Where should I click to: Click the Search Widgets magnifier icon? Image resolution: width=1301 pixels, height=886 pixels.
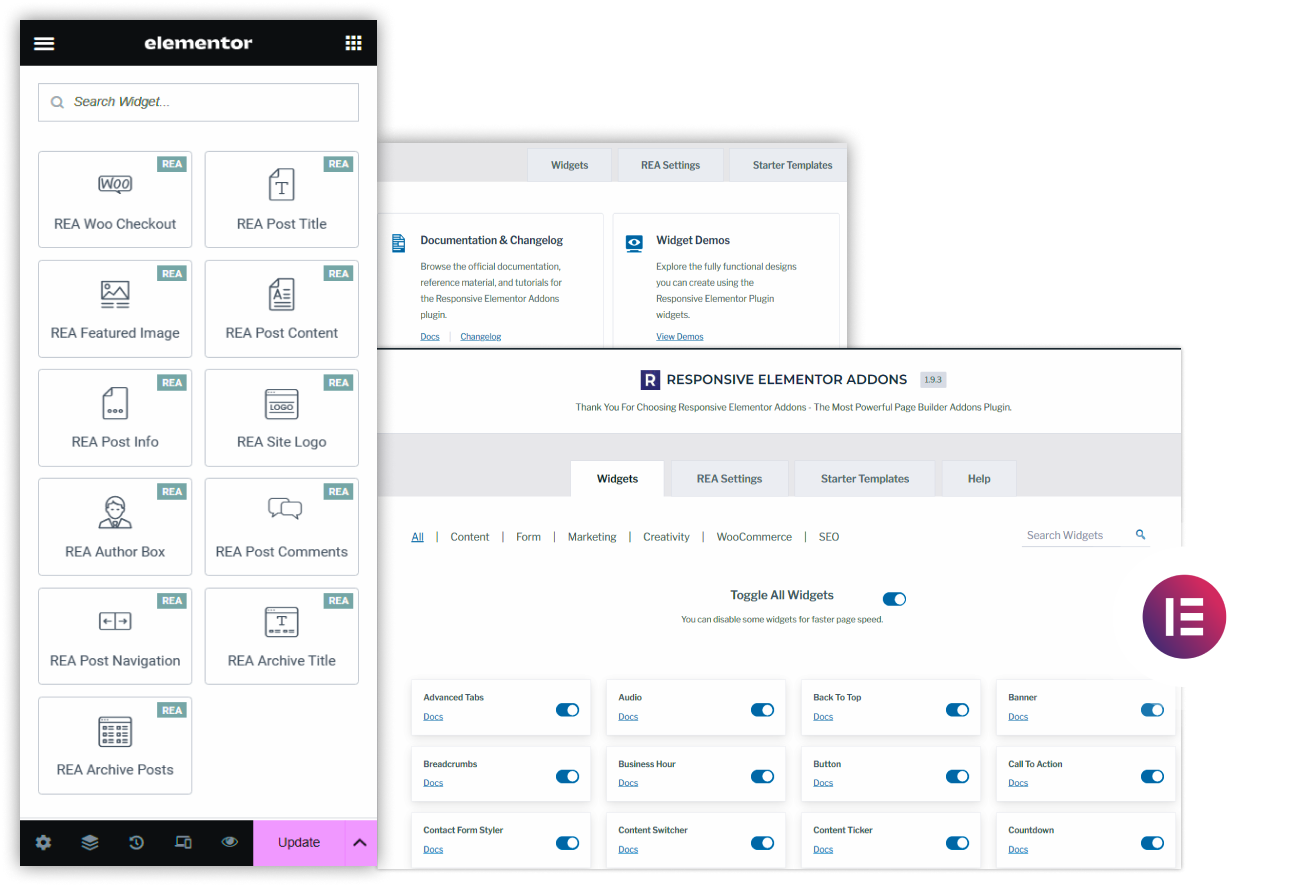click(1140, 535)
